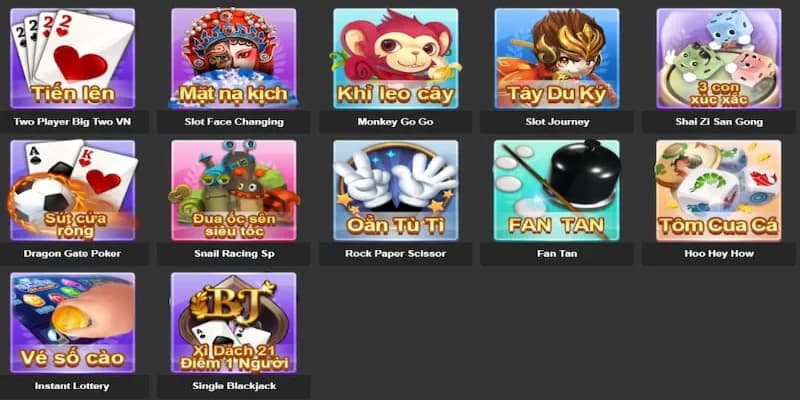Click the Single Blackjack label
The width and height of the screenshot is (800, 400).
tap(234, 386)
